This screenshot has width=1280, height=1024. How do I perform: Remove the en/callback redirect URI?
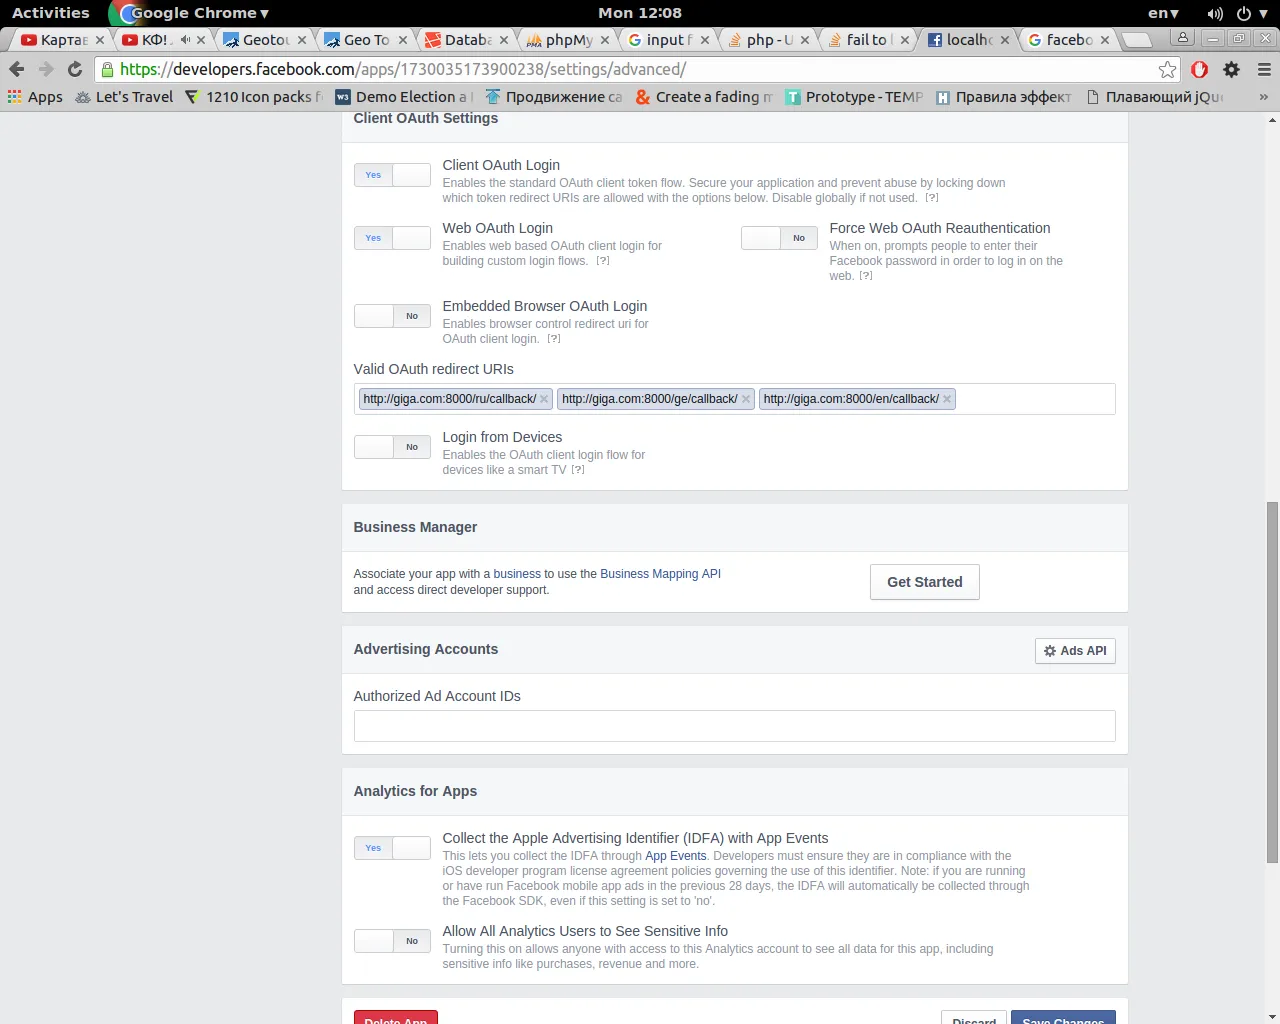point(947,399)
